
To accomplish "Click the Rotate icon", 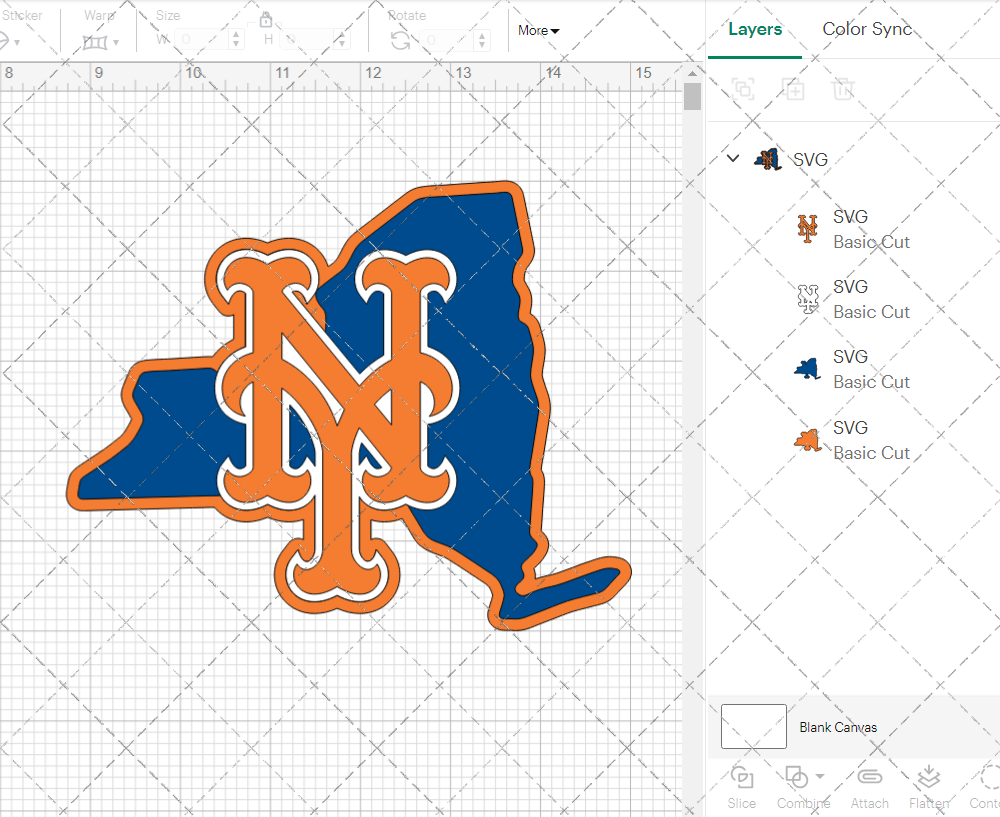I will [x=401, y=41].
